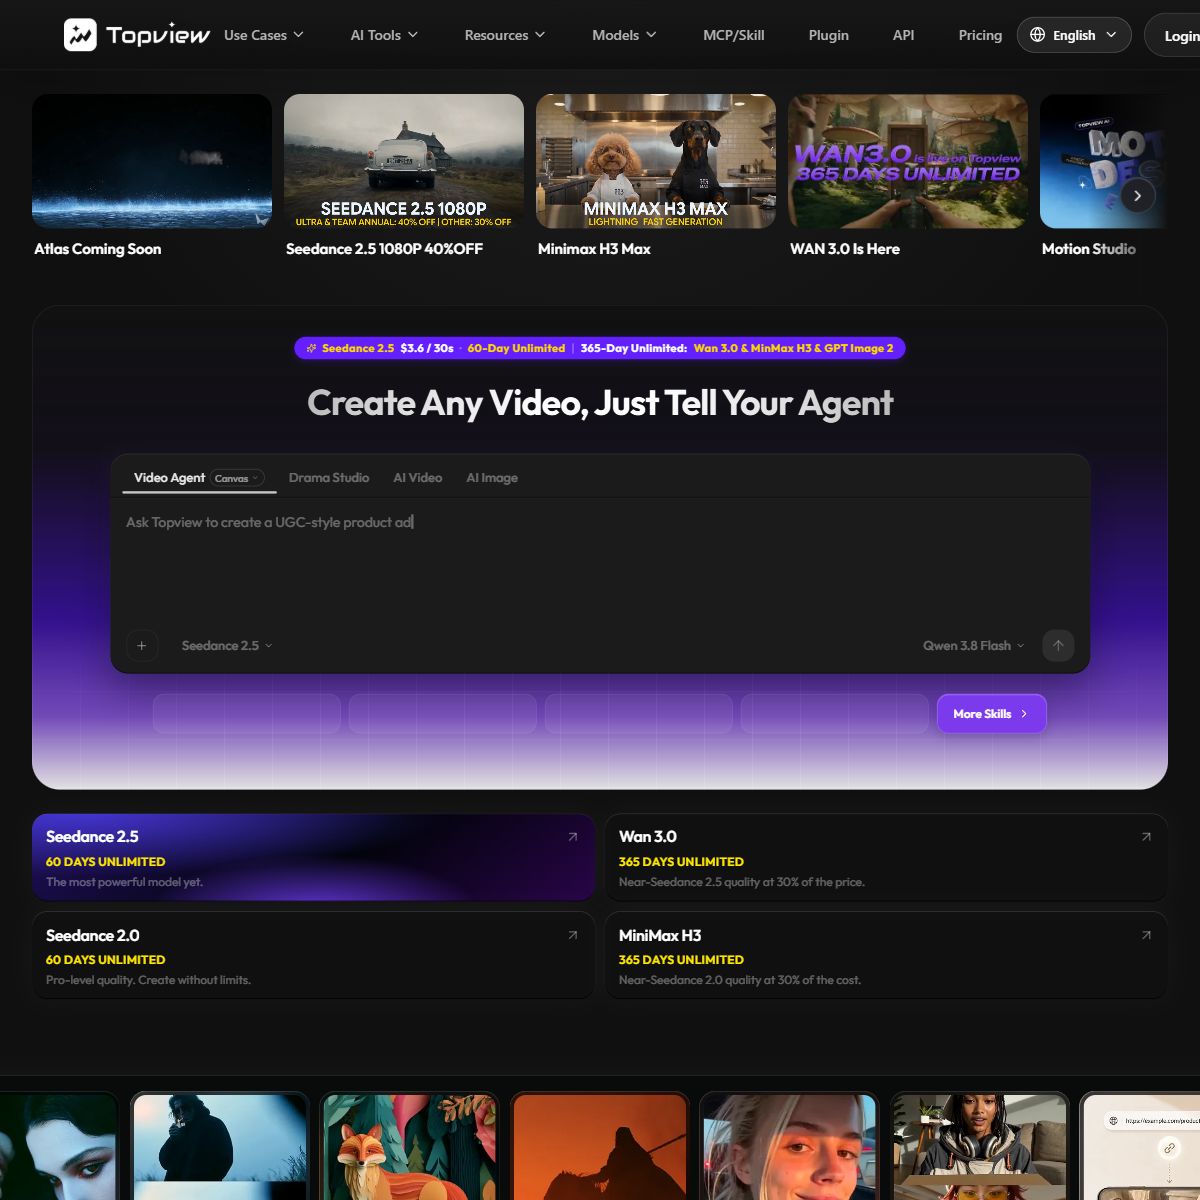Click the WAN 3.0 Is Here caption

845,249
